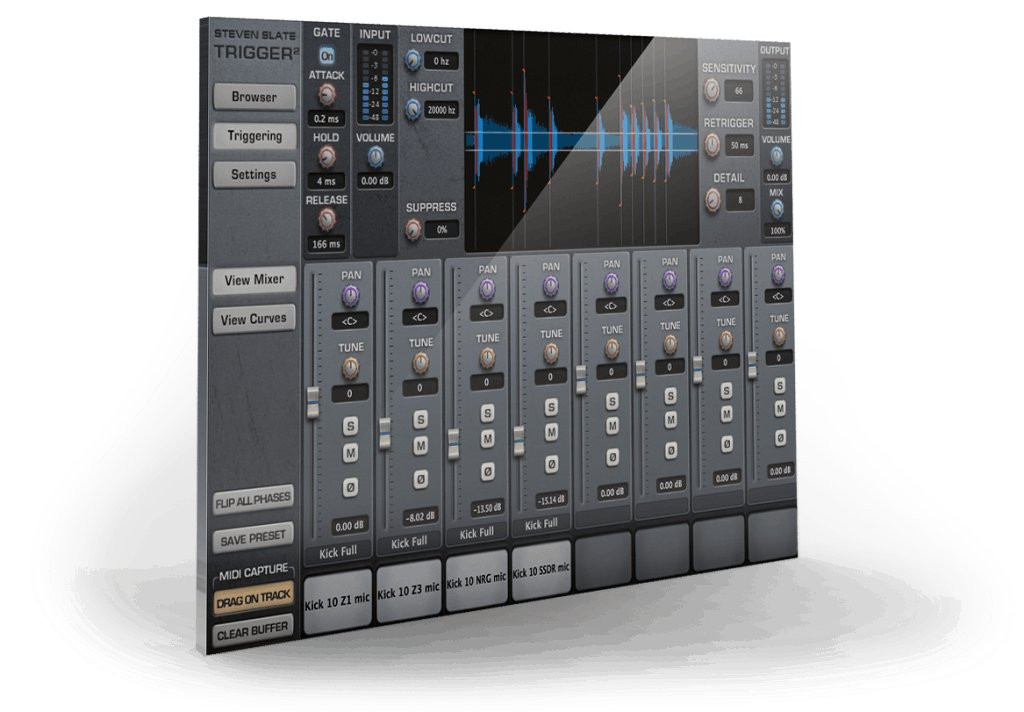Open the Triggering page
The image size is (1024, 712).
pyautogui.click(x=254, y=136)
